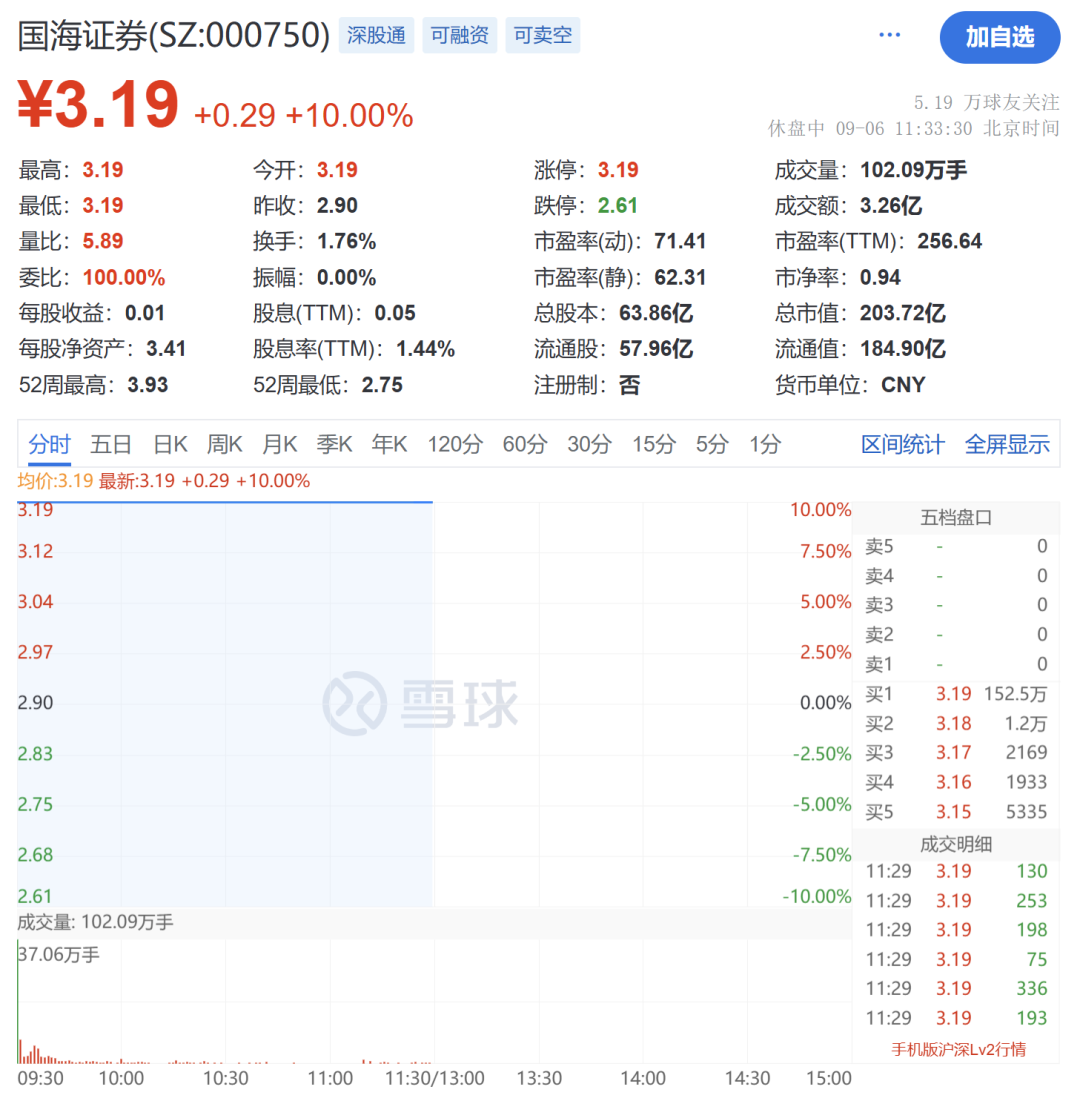
Task: Switch to the 日K chart tab
Action: point(170,445)
